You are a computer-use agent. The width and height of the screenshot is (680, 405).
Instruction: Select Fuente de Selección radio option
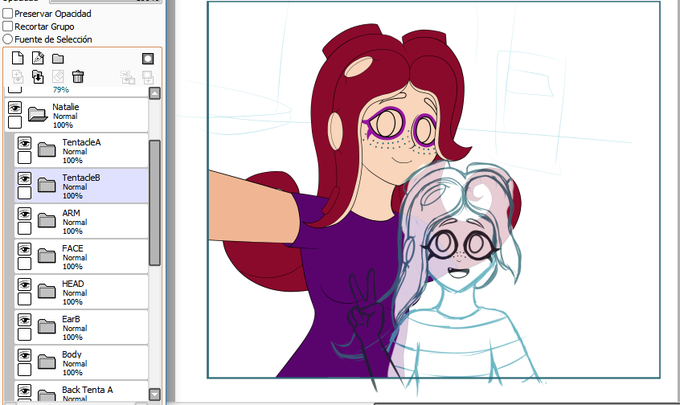(8, 39)
